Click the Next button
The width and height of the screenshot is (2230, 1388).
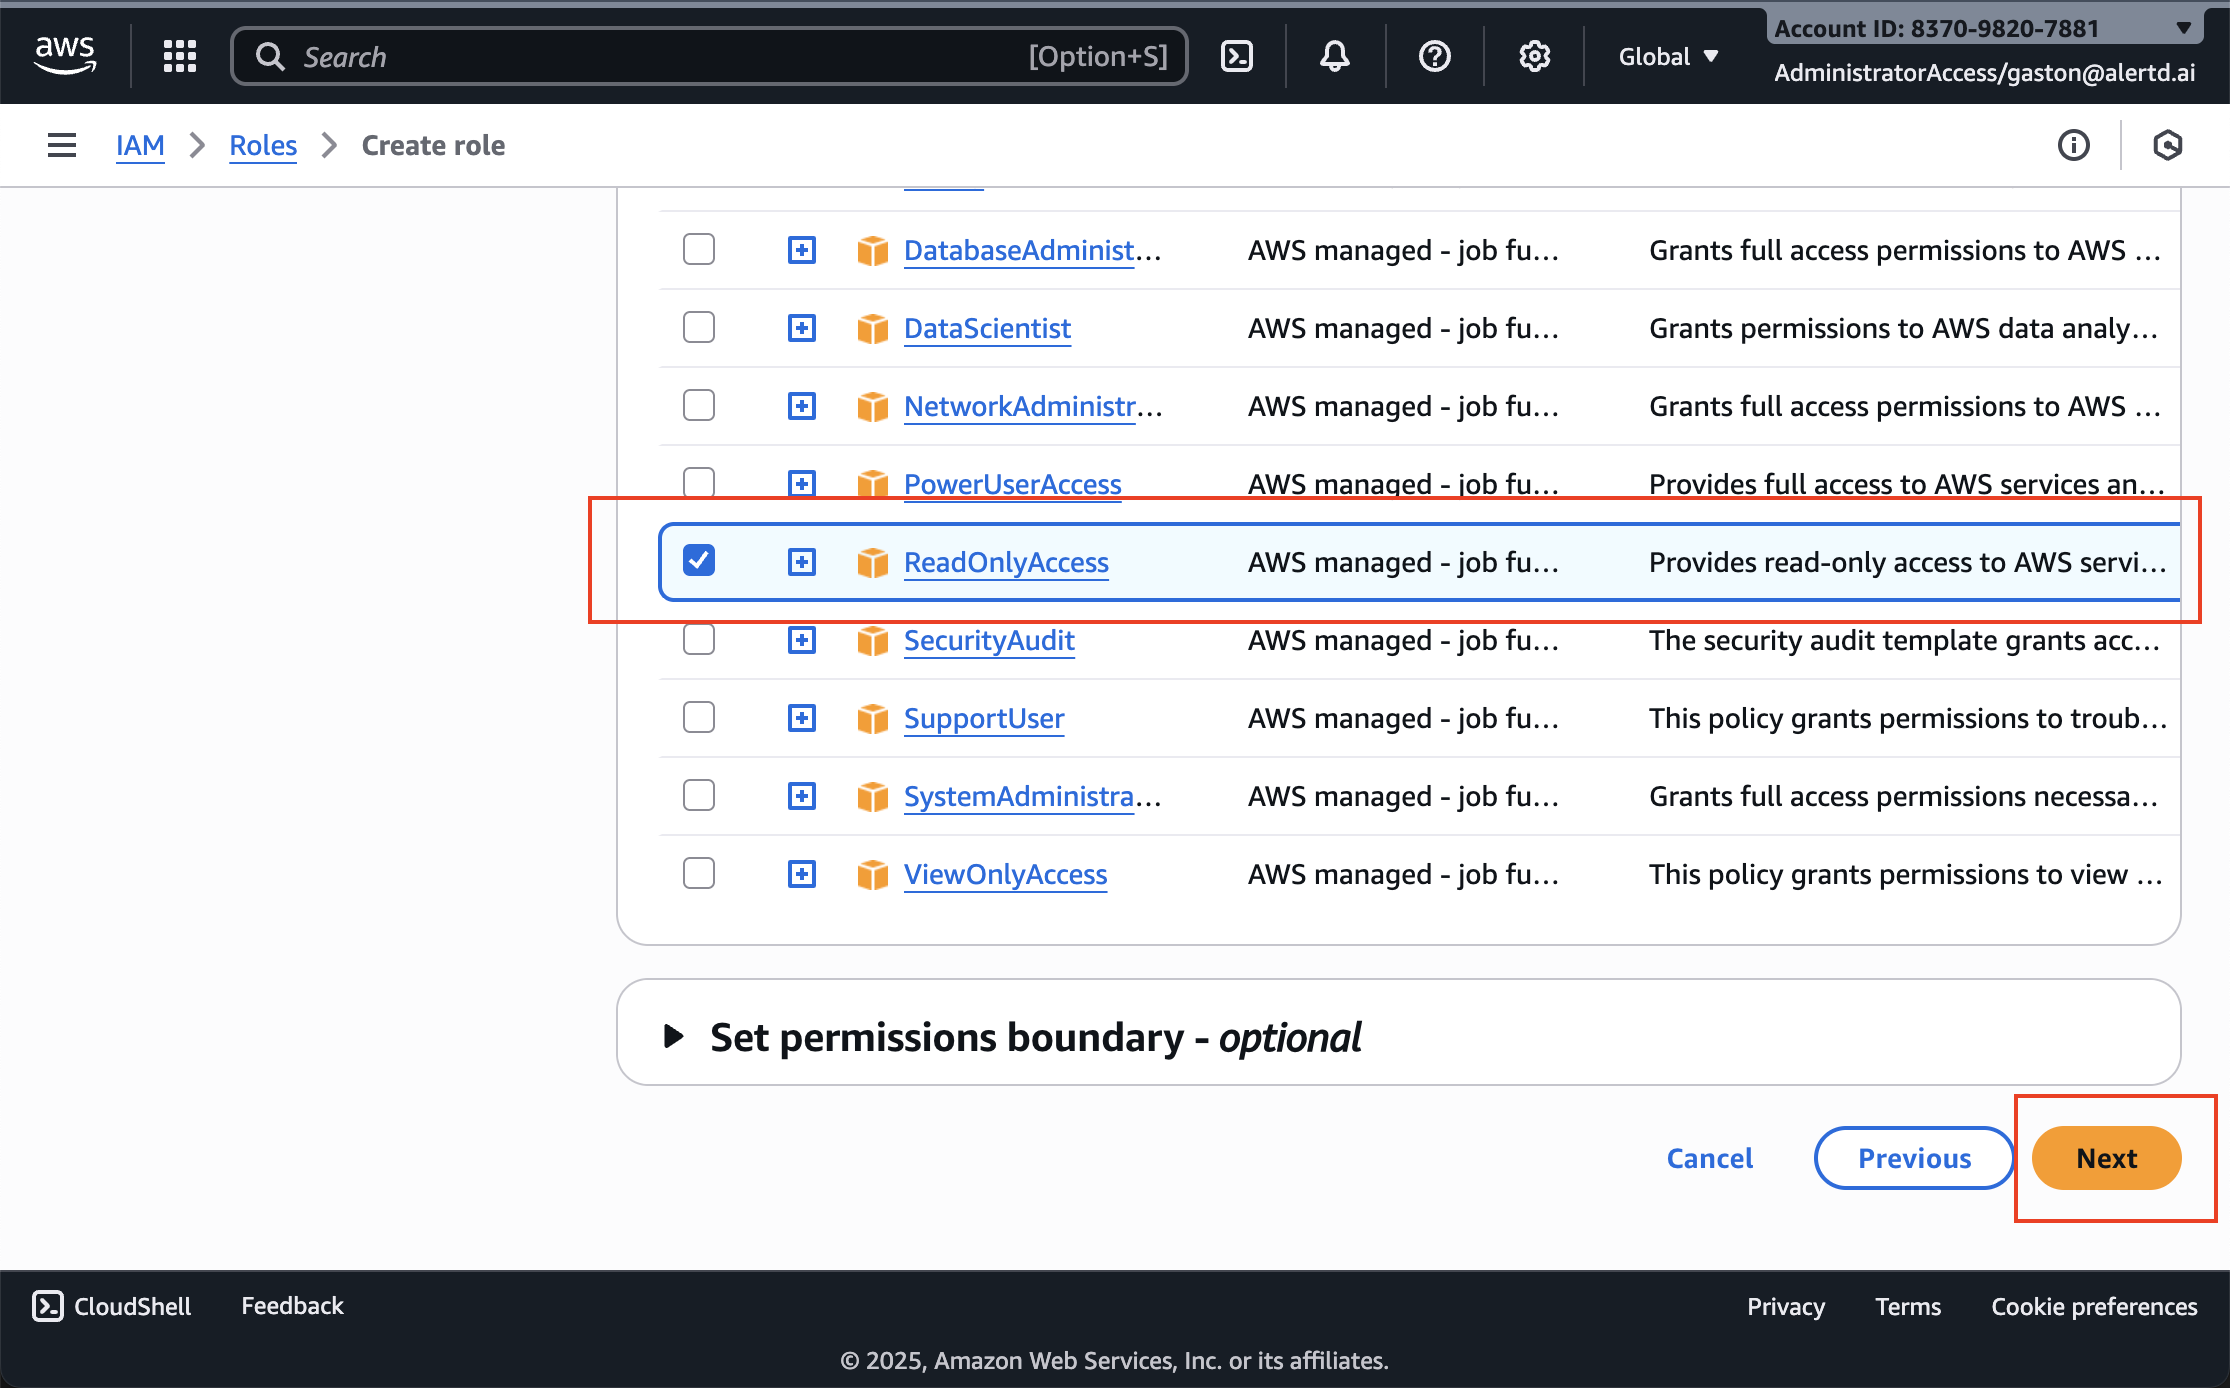pyautogui.click(x=2106, y=1158)
